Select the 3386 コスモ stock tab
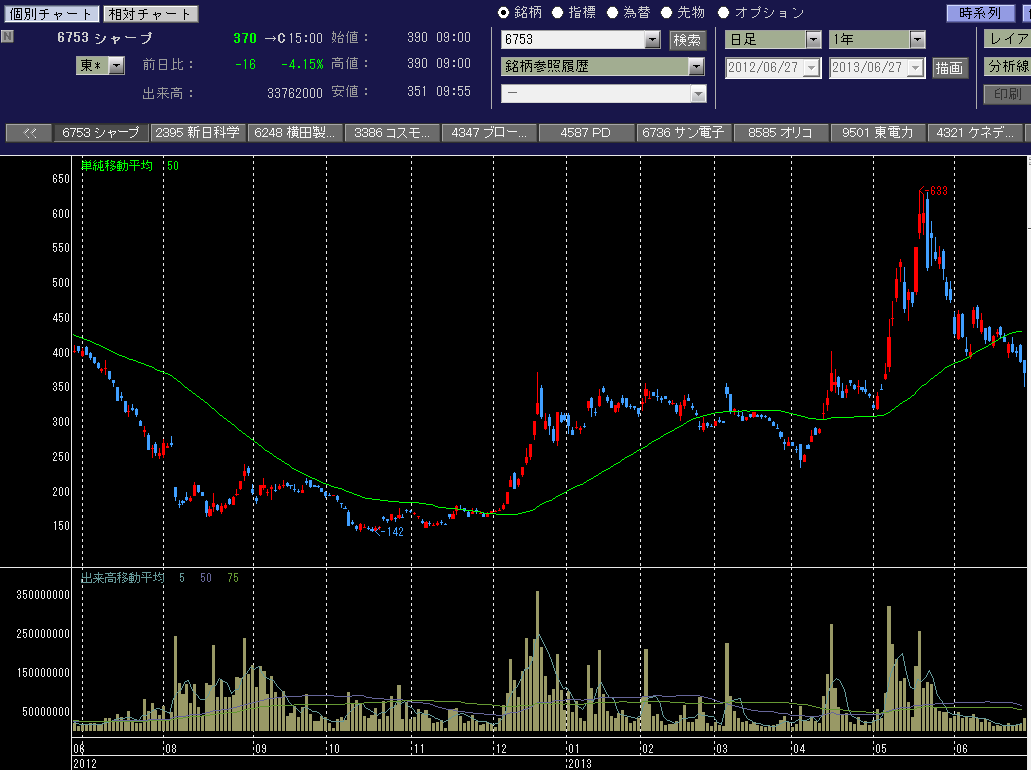This screenshot has width=1031, height=770. pos(392,133)
